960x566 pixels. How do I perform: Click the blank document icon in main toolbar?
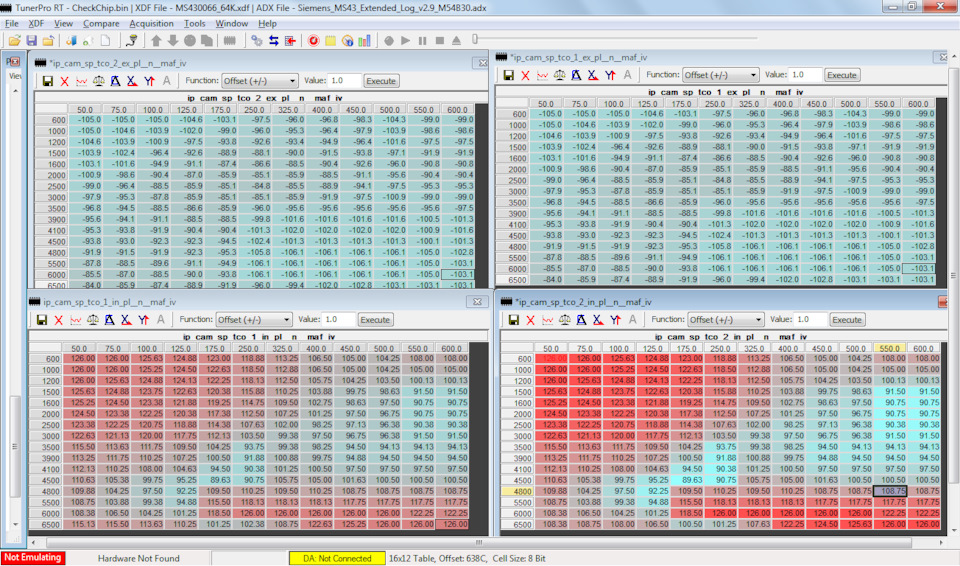106,40
